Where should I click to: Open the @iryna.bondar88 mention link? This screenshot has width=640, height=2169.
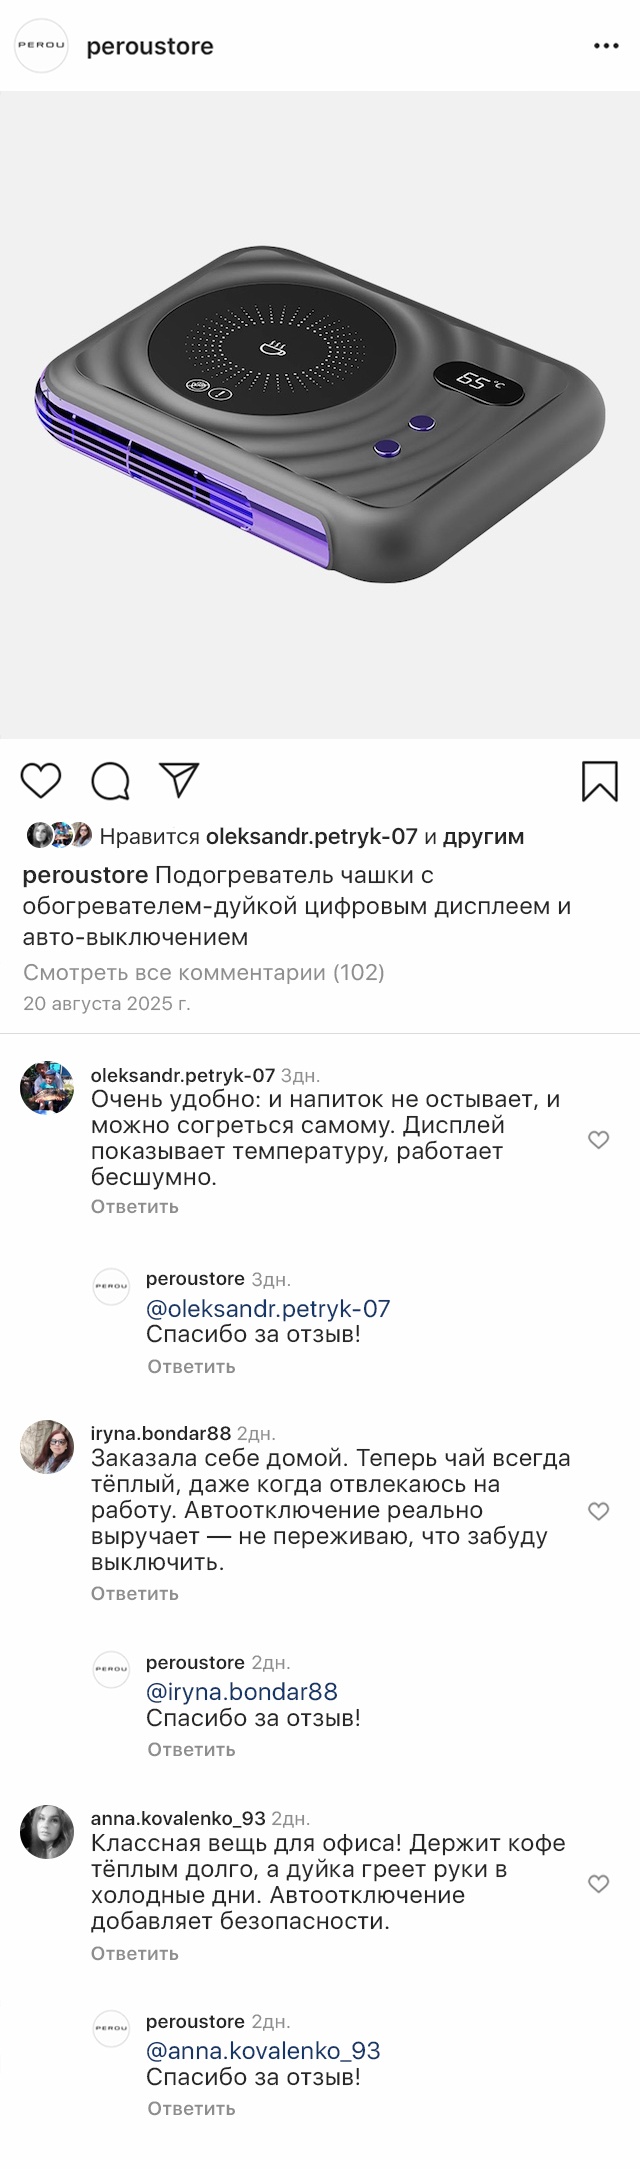241,1692
